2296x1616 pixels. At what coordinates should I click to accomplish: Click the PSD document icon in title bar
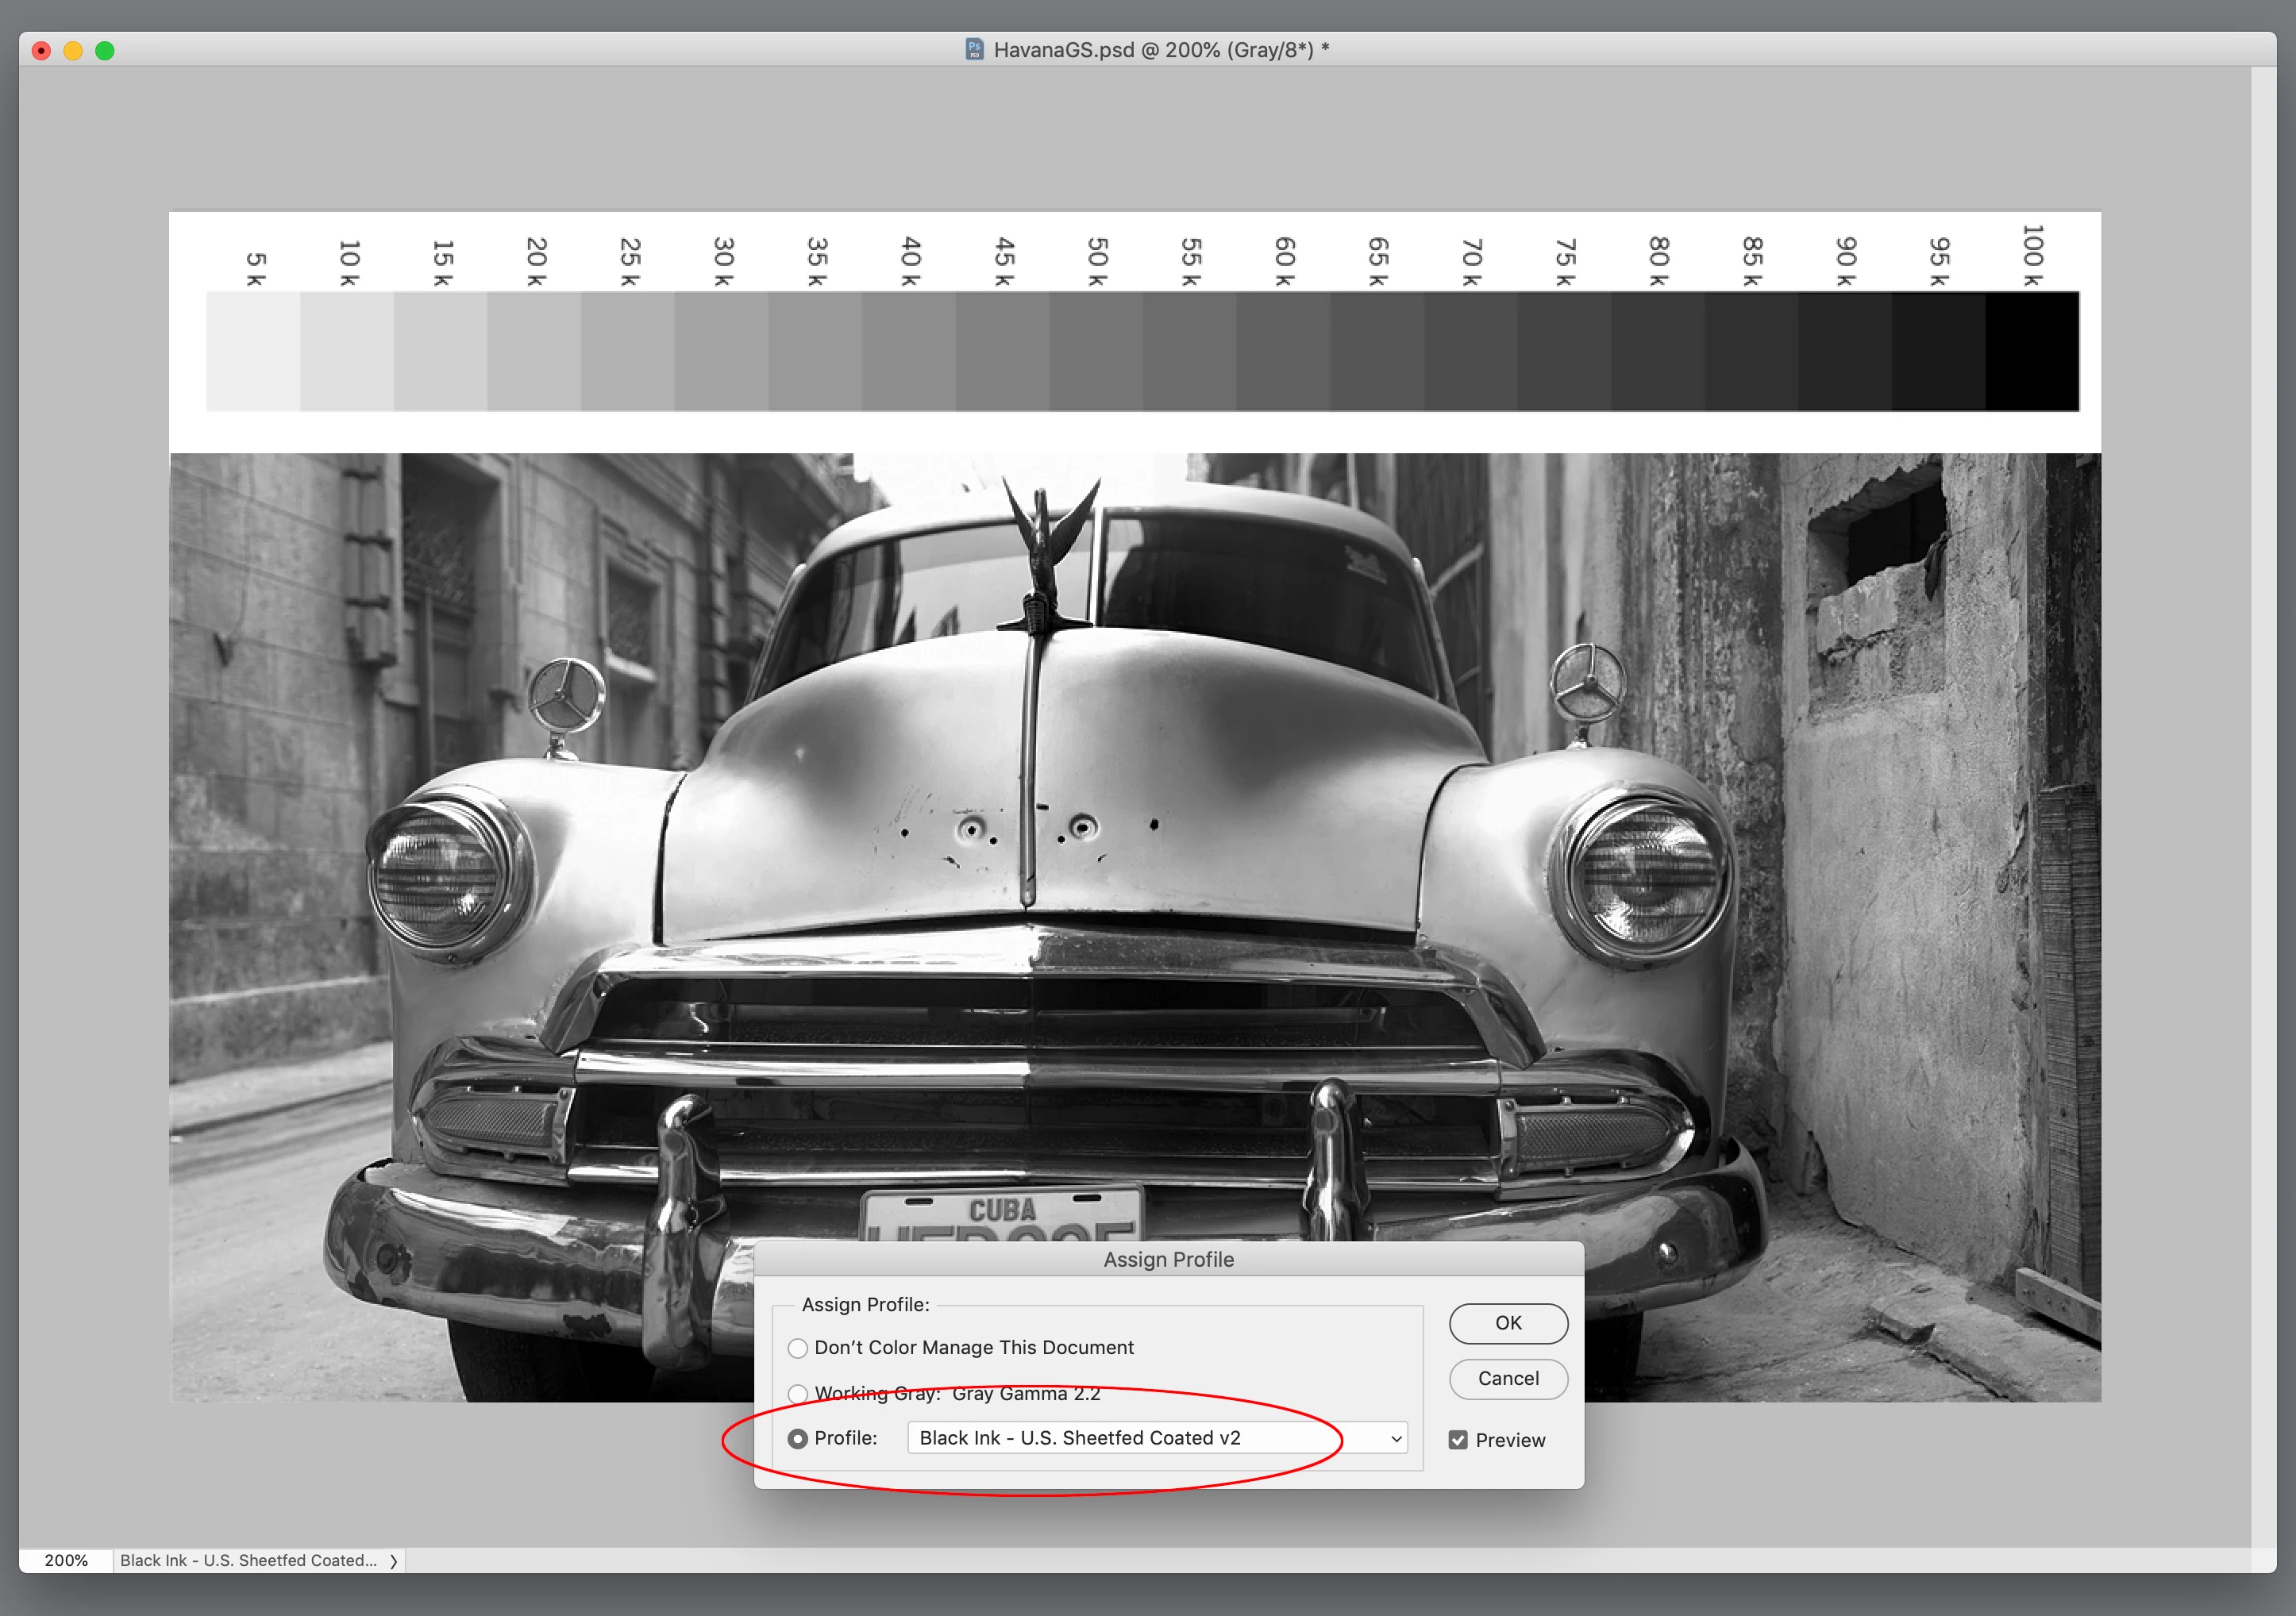pos(974,49)
